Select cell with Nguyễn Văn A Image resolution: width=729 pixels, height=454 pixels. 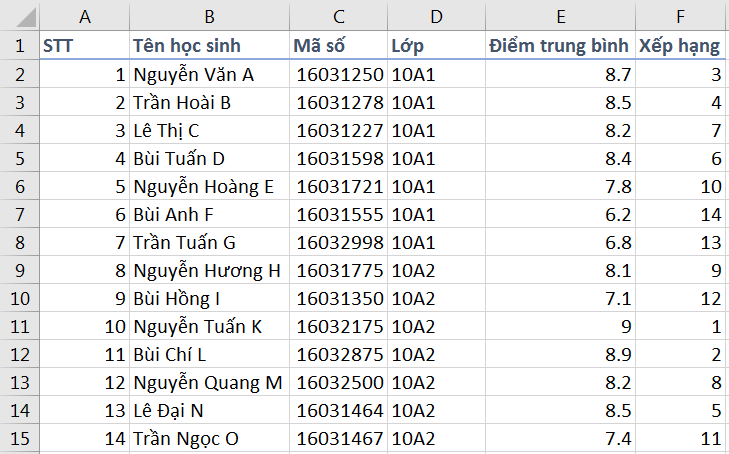coord(209,74)
